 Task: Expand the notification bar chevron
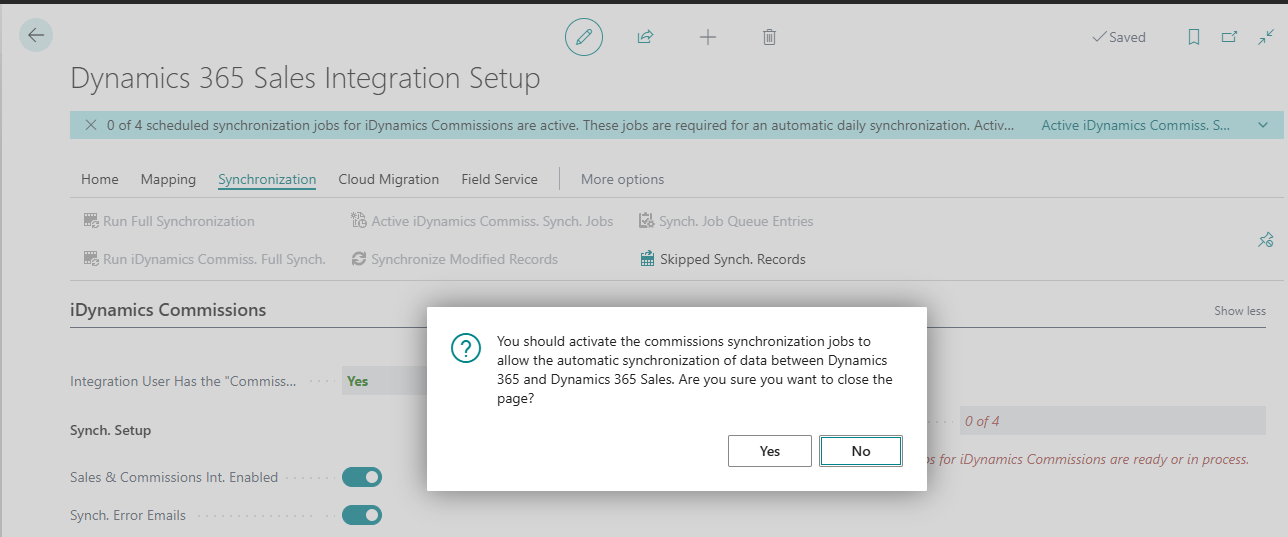pyautogui.click(x=1263, y=125)
